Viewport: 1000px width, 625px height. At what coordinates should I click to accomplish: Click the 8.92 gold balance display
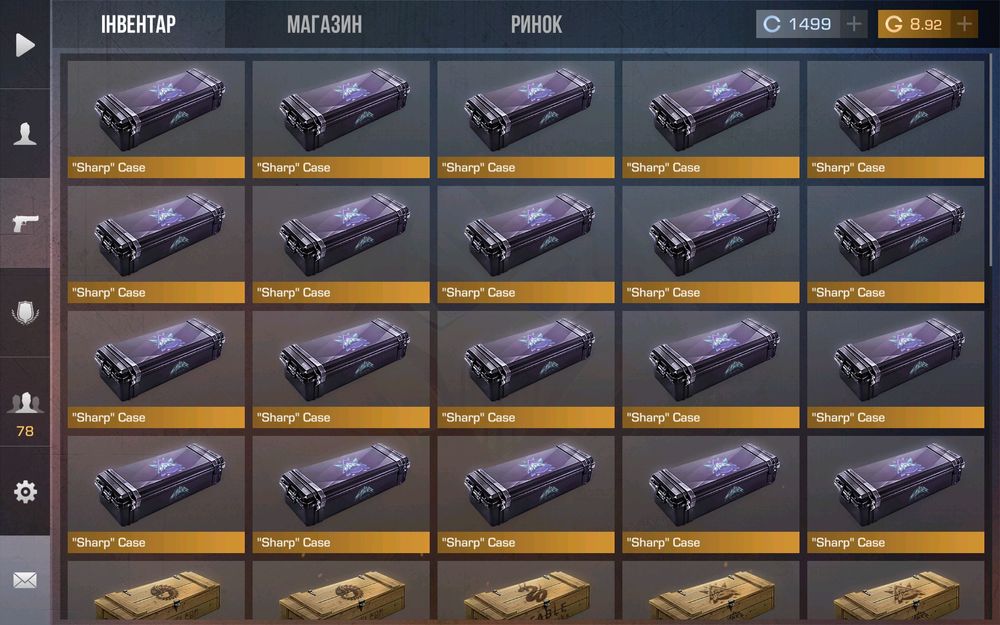[x=915, y=24]
